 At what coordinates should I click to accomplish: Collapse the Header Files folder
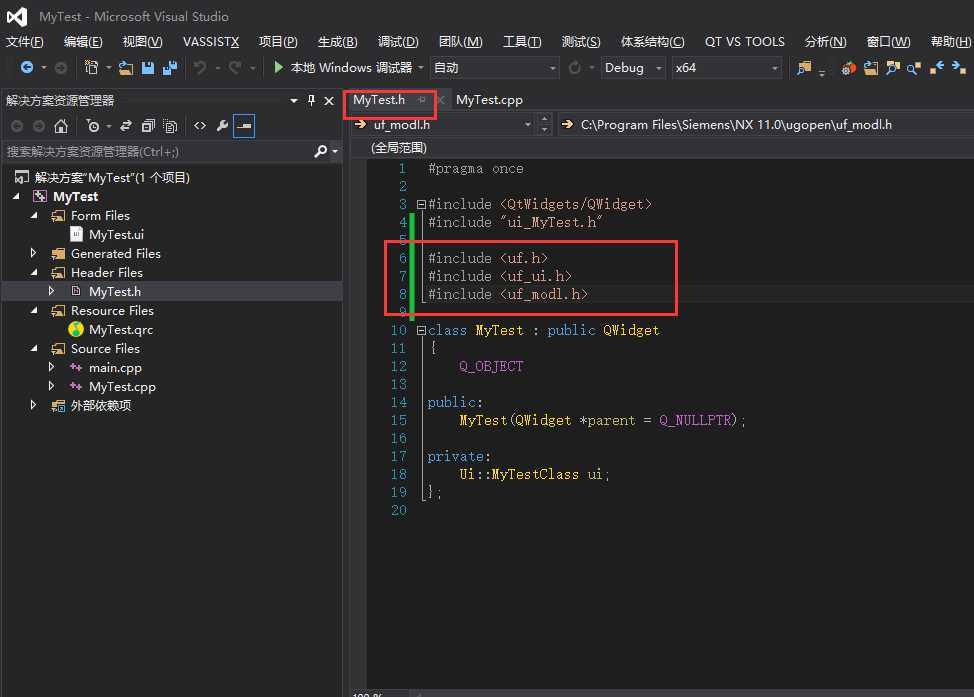coord(34,272)
